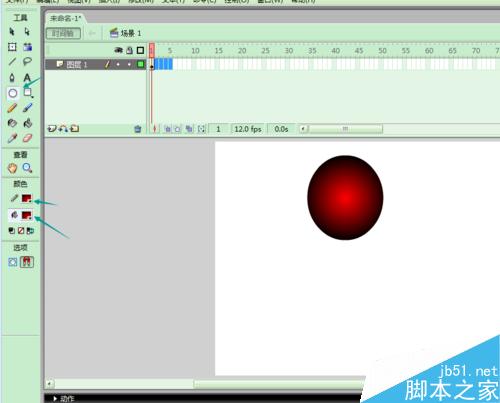Click the current frame number field
Screen dimensions: 500x403
(x=218, y=129)
